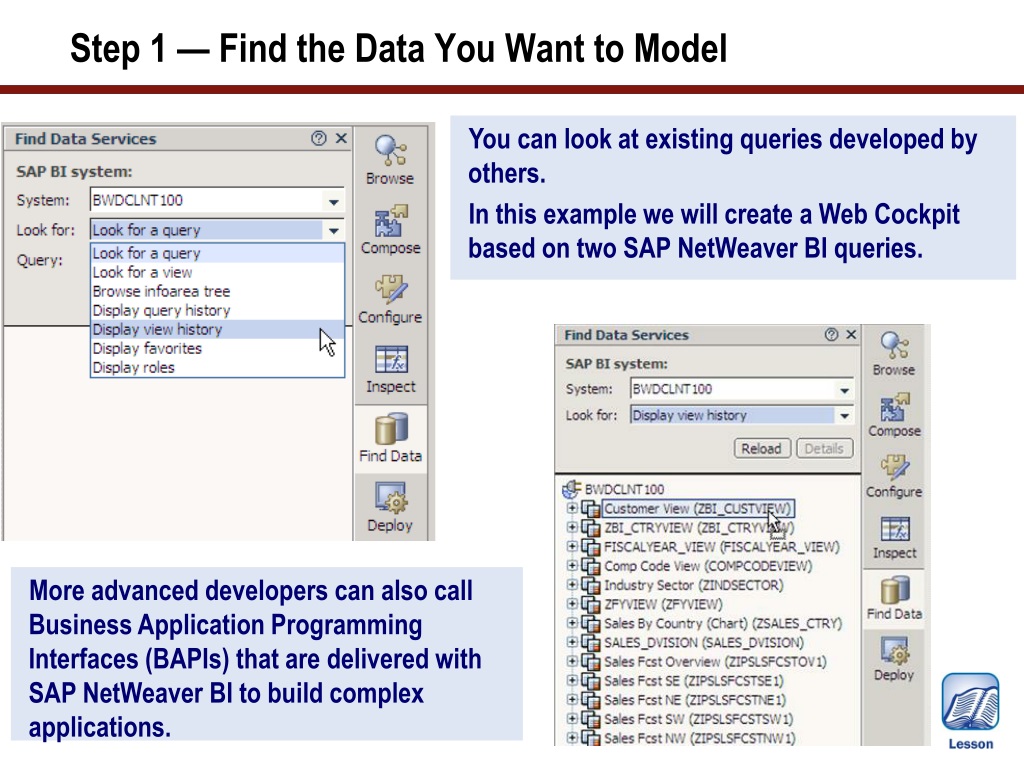Expand the Sales By Country (Chart) node
Image resolution: width=1024 pixels, height=768 pixels.
(x=572, y=622)
